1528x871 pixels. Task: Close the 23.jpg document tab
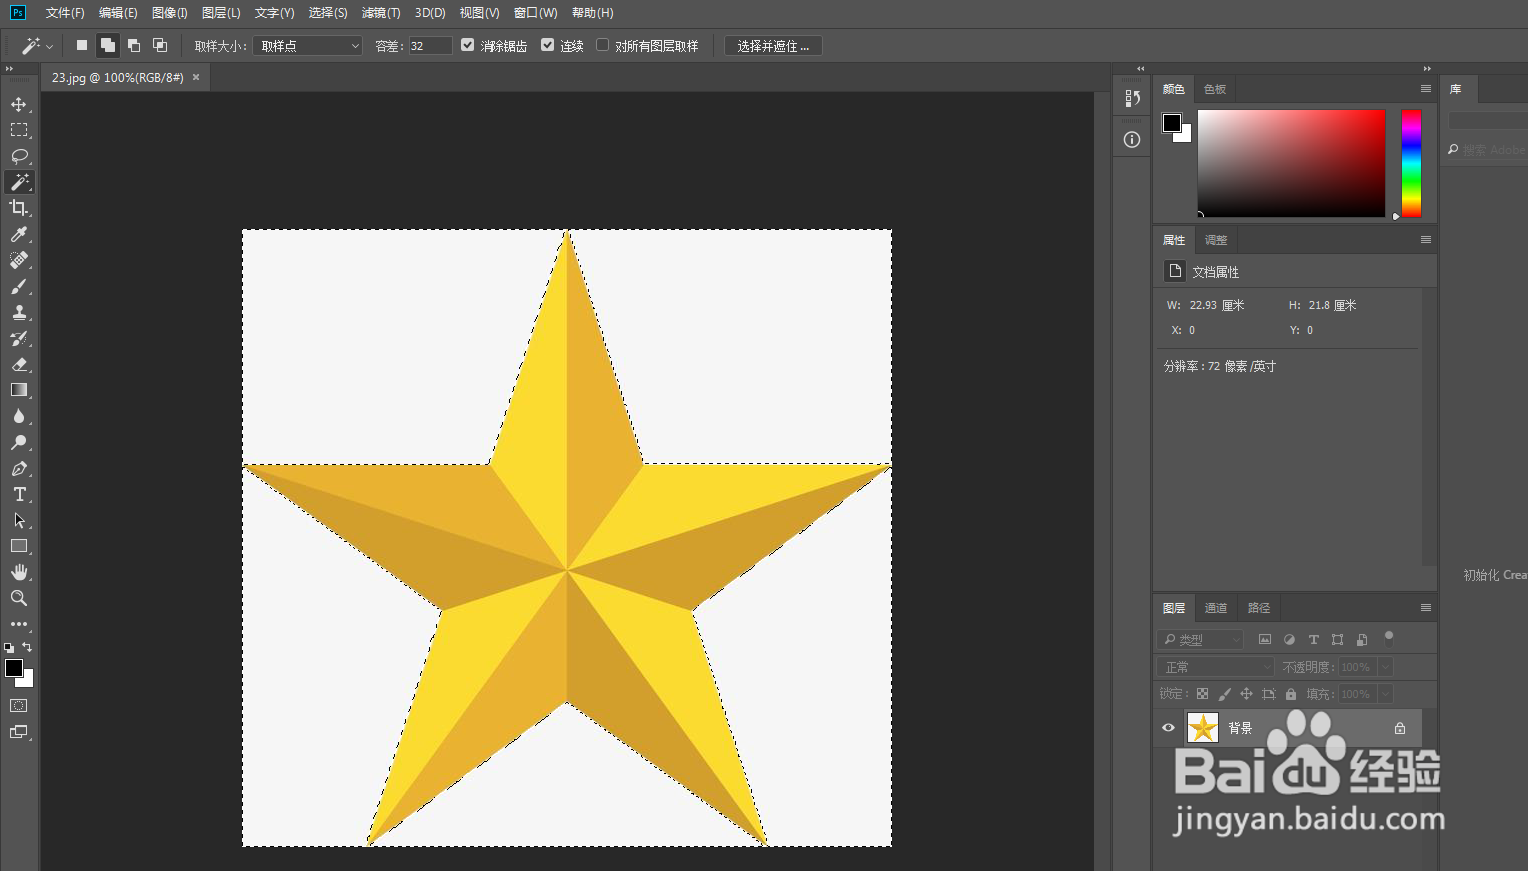tap(196, 77)
